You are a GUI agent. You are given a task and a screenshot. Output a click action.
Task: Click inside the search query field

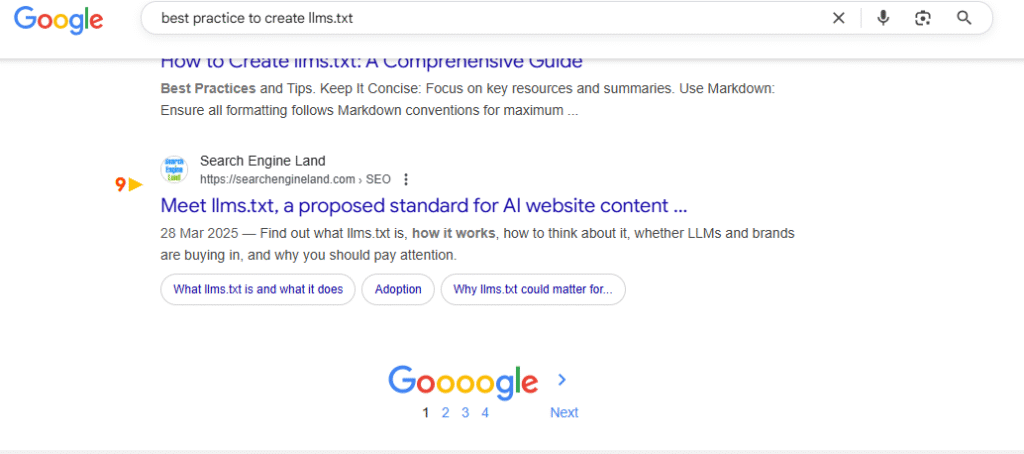pos(480,18)
